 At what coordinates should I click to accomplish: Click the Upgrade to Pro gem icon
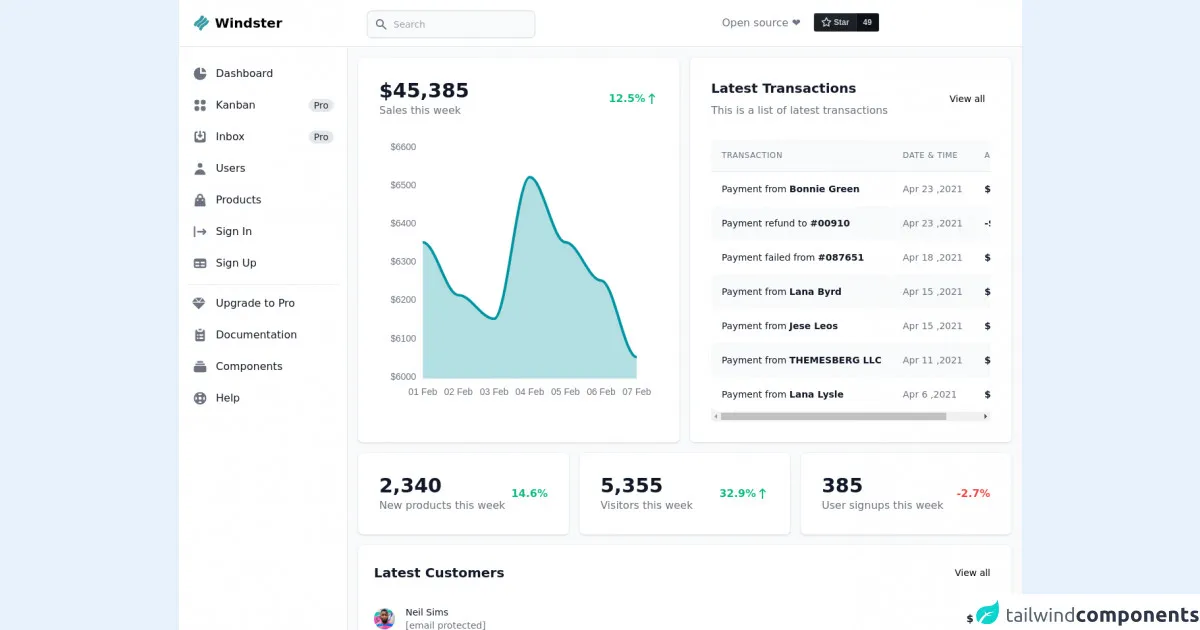(x=200, y=303)
